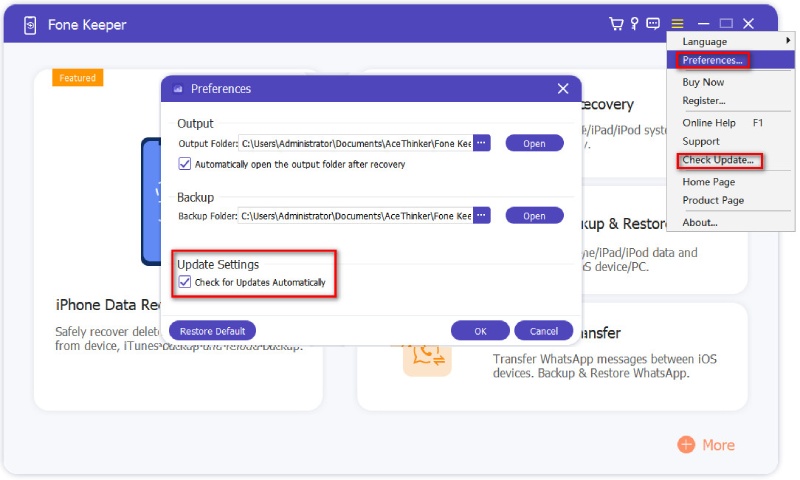Open Register... menu entry
This screenshot has height=480, width=800.
pyautogui.click(x=731, y=100)
